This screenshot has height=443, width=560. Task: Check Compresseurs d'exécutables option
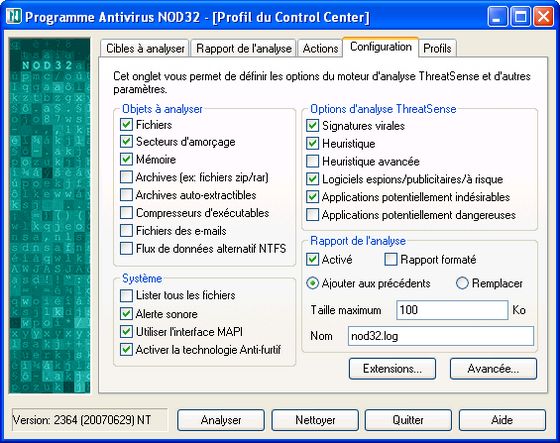tap(126, 213)
